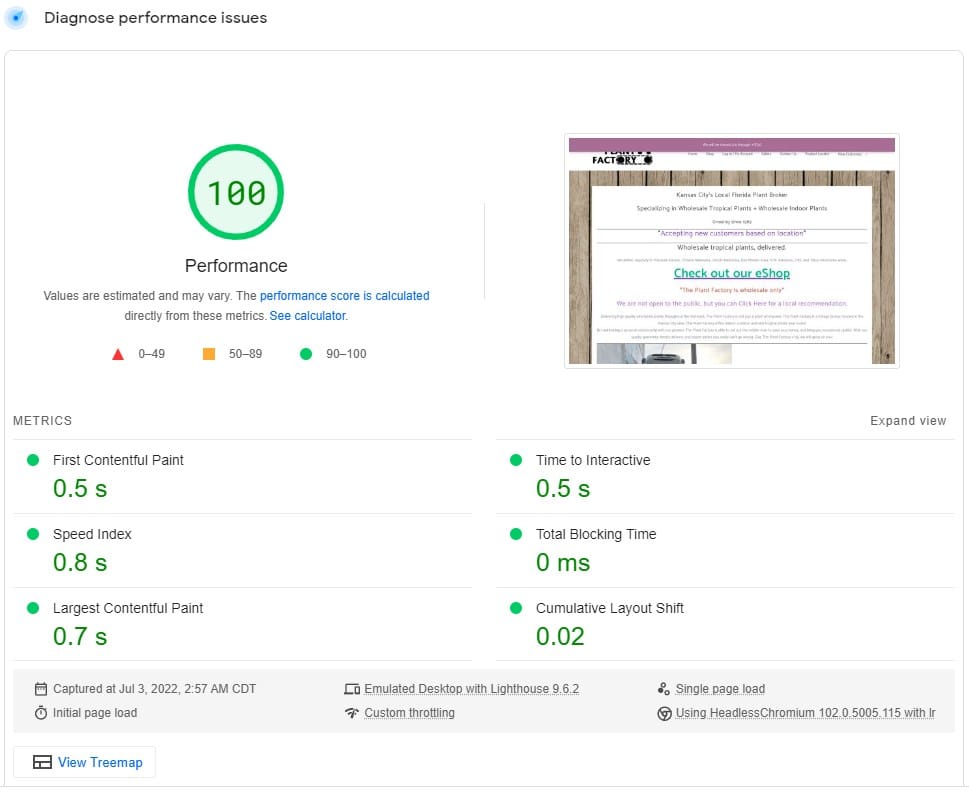
Task: Open the performance score is calculated link
Action: point(344,296)
